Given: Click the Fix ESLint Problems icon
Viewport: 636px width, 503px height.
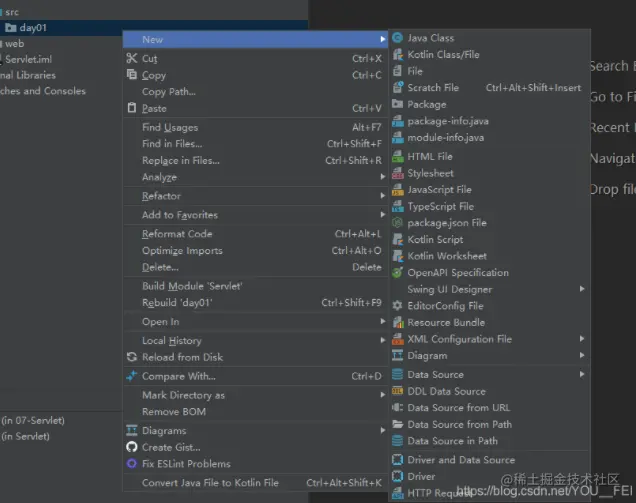Looking at the screenshot, I should tap(131, 464).
